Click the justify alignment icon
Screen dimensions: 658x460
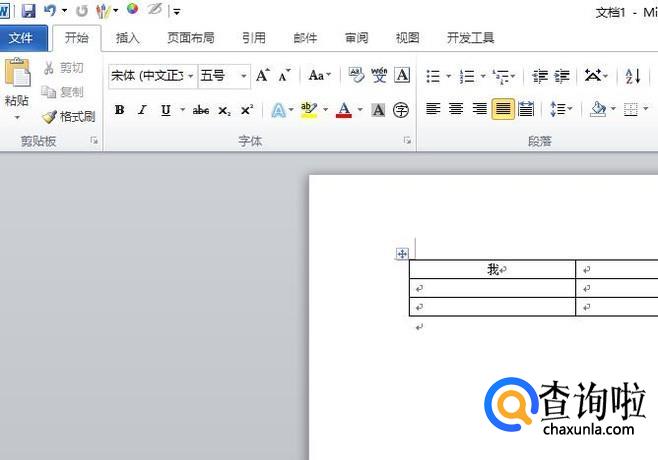[503, 109]
